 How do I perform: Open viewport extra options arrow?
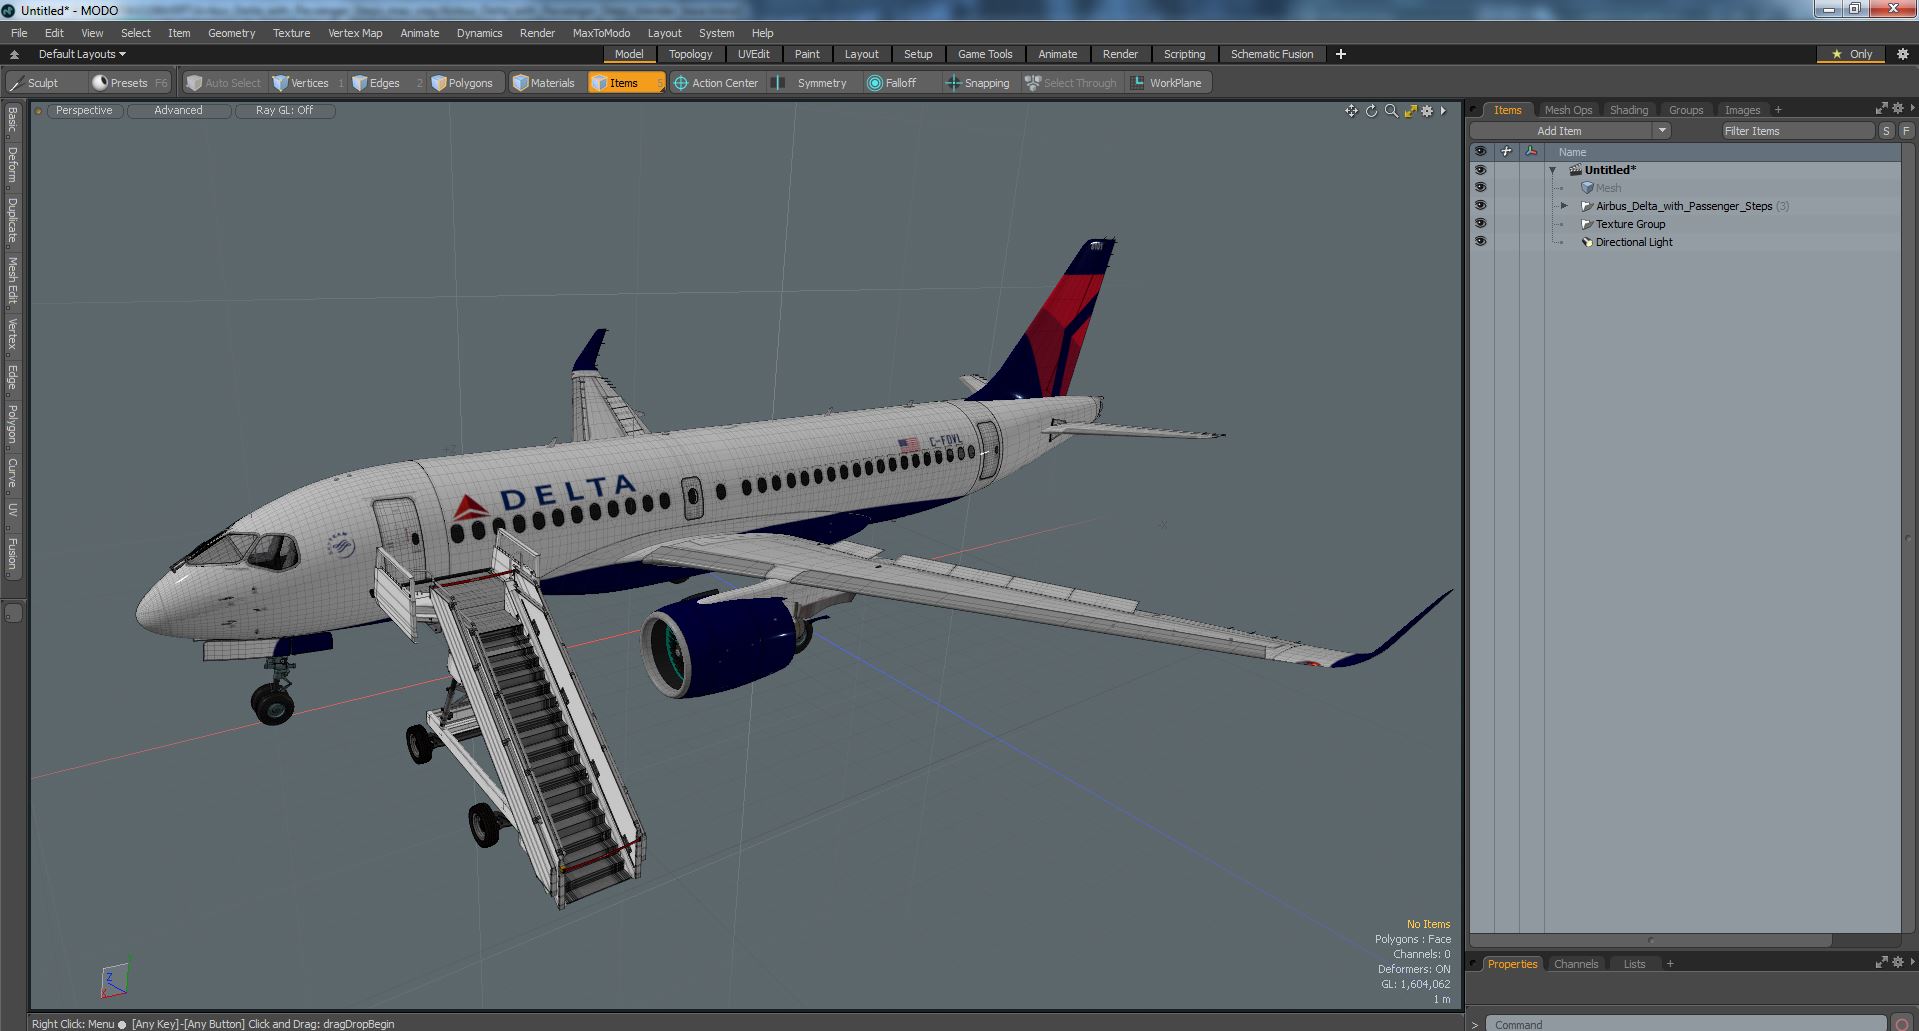[x=1443, y=111]
